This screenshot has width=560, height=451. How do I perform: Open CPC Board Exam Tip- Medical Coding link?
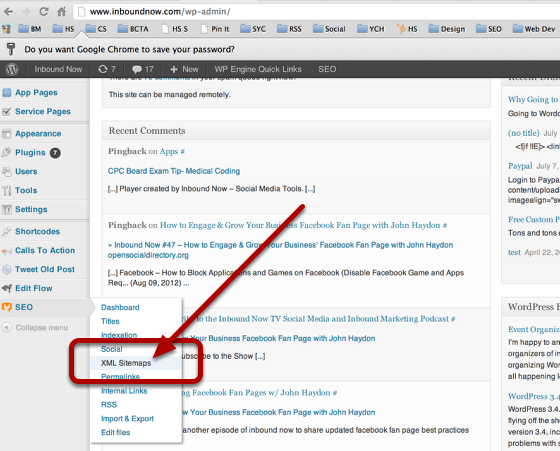point(174,171)
